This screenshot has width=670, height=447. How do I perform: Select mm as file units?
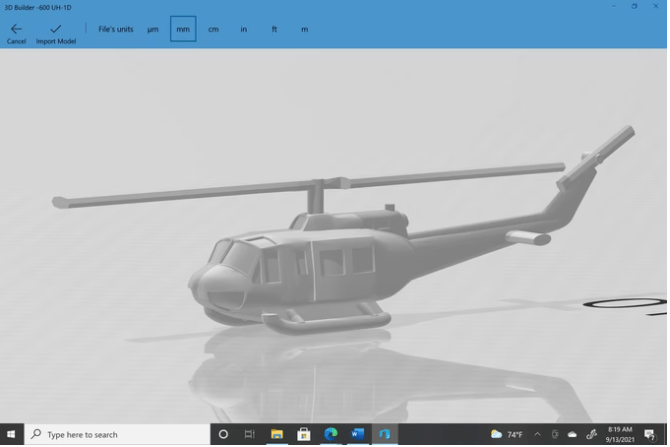click(183, 30)
